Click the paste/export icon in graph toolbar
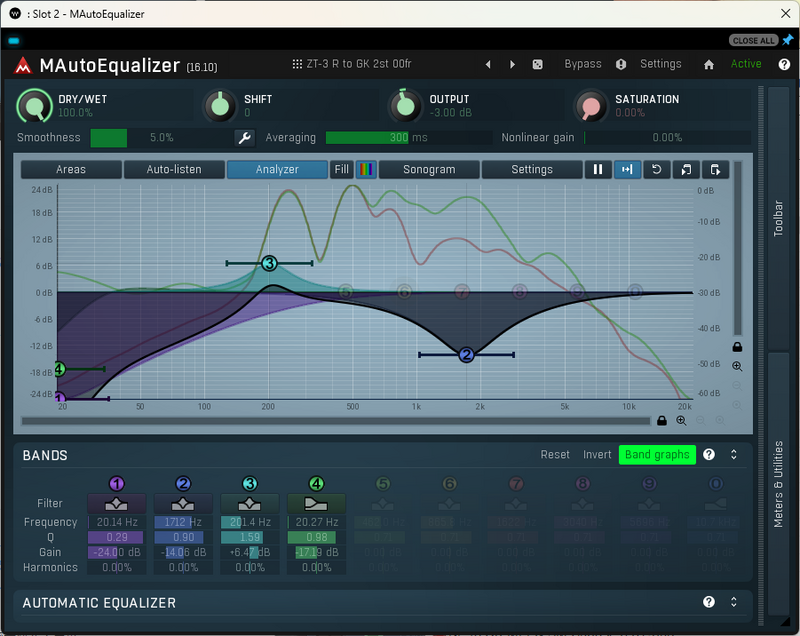The height and width of the screenshot is (636, 800). (715, 169)
